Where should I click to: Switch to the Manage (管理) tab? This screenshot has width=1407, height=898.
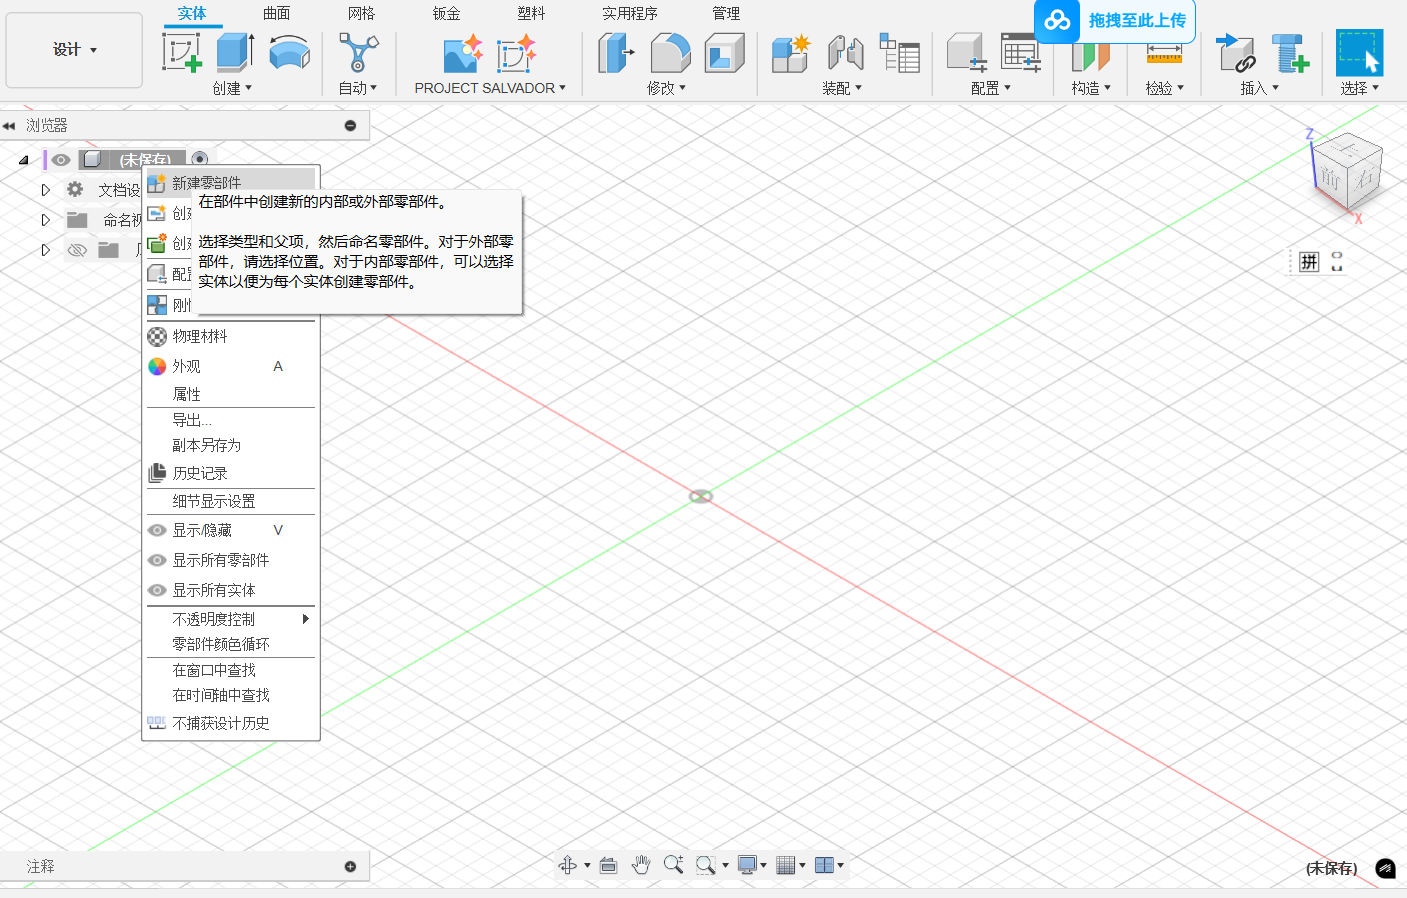[x=726, y=13]
